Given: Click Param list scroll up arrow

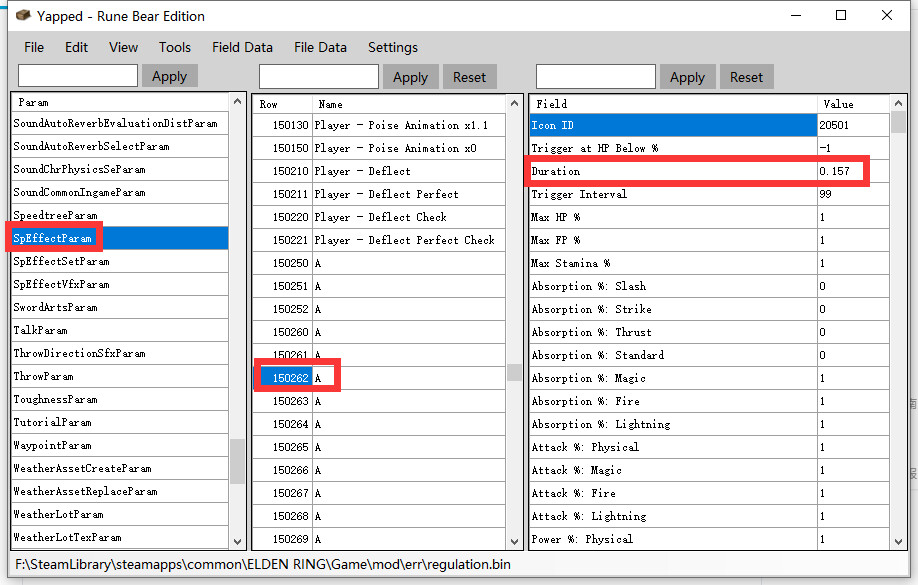Looking at the screenshot, I should tap(237, 101).
